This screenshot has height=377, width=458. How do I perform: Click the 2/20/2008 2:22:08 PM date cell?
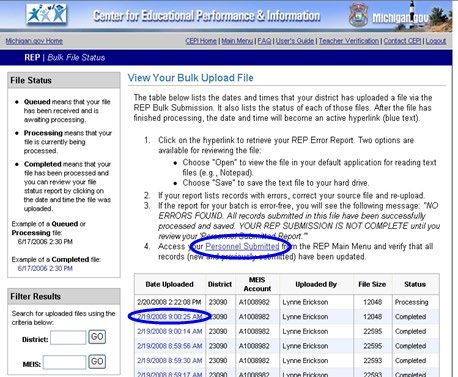[169, 302]
